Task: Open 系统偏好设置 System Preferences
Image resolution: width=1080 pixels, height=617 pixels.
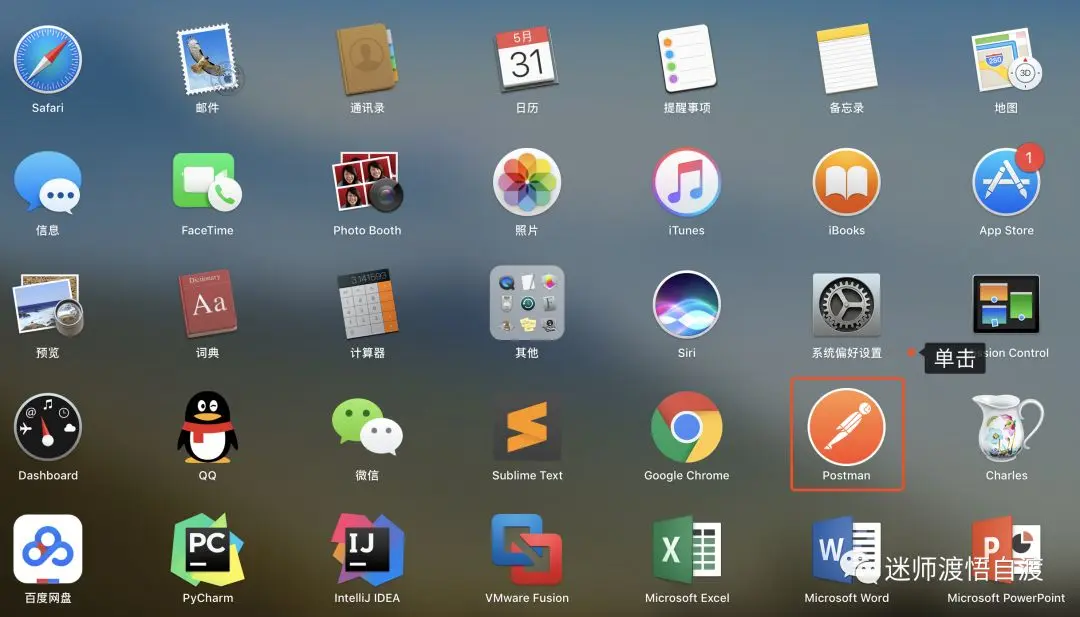Action: click(x=847, y=305)
